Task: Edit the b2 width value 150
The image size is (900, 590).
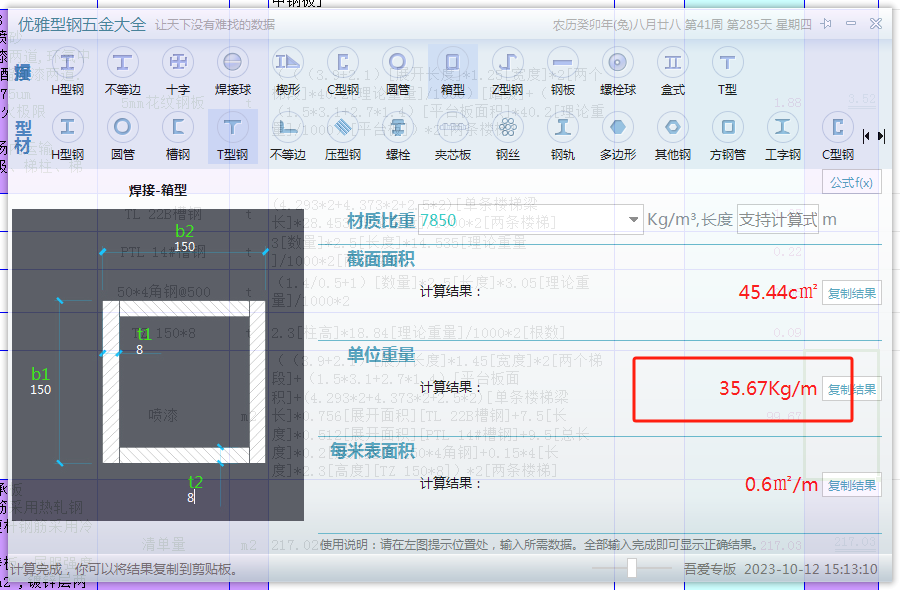Action: coord(184,246)
